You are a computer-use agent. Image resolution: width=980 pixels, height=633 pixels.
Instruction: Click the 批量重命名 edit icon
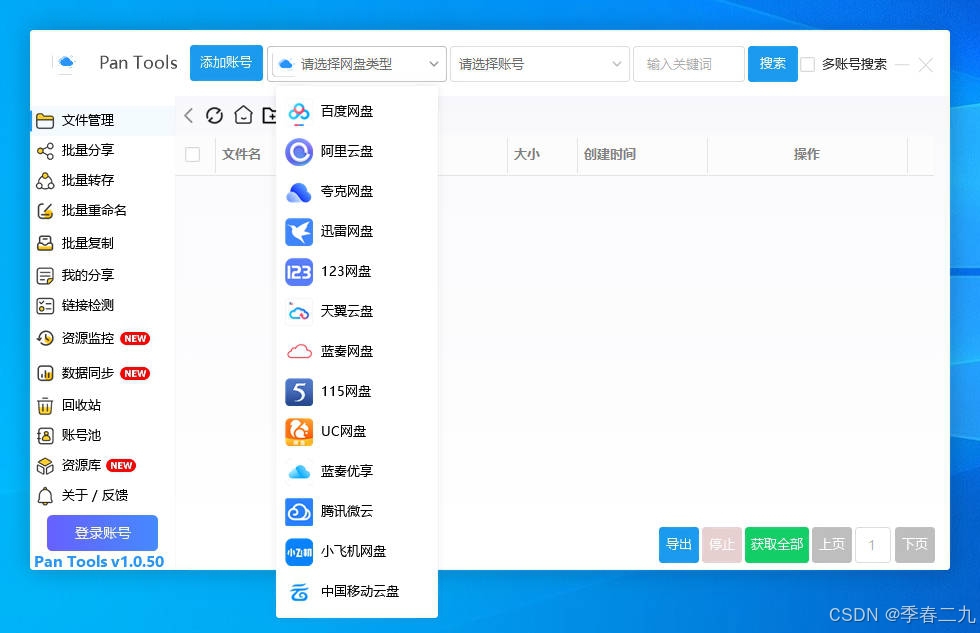(45, 211)
